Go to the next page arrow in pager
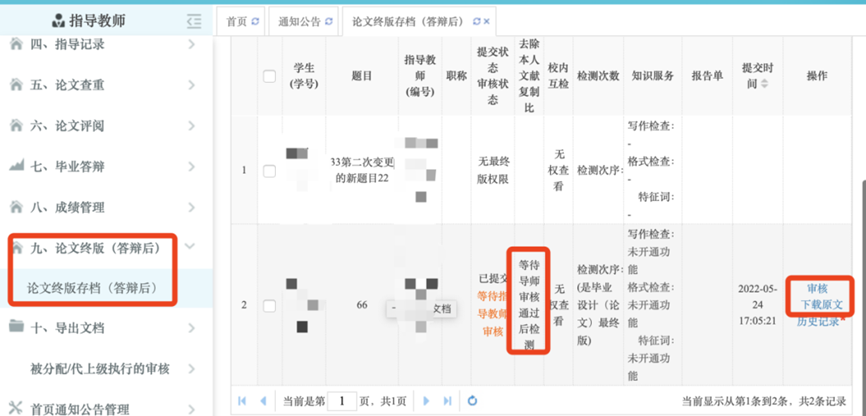866x416 pixels. click(425, 401)
